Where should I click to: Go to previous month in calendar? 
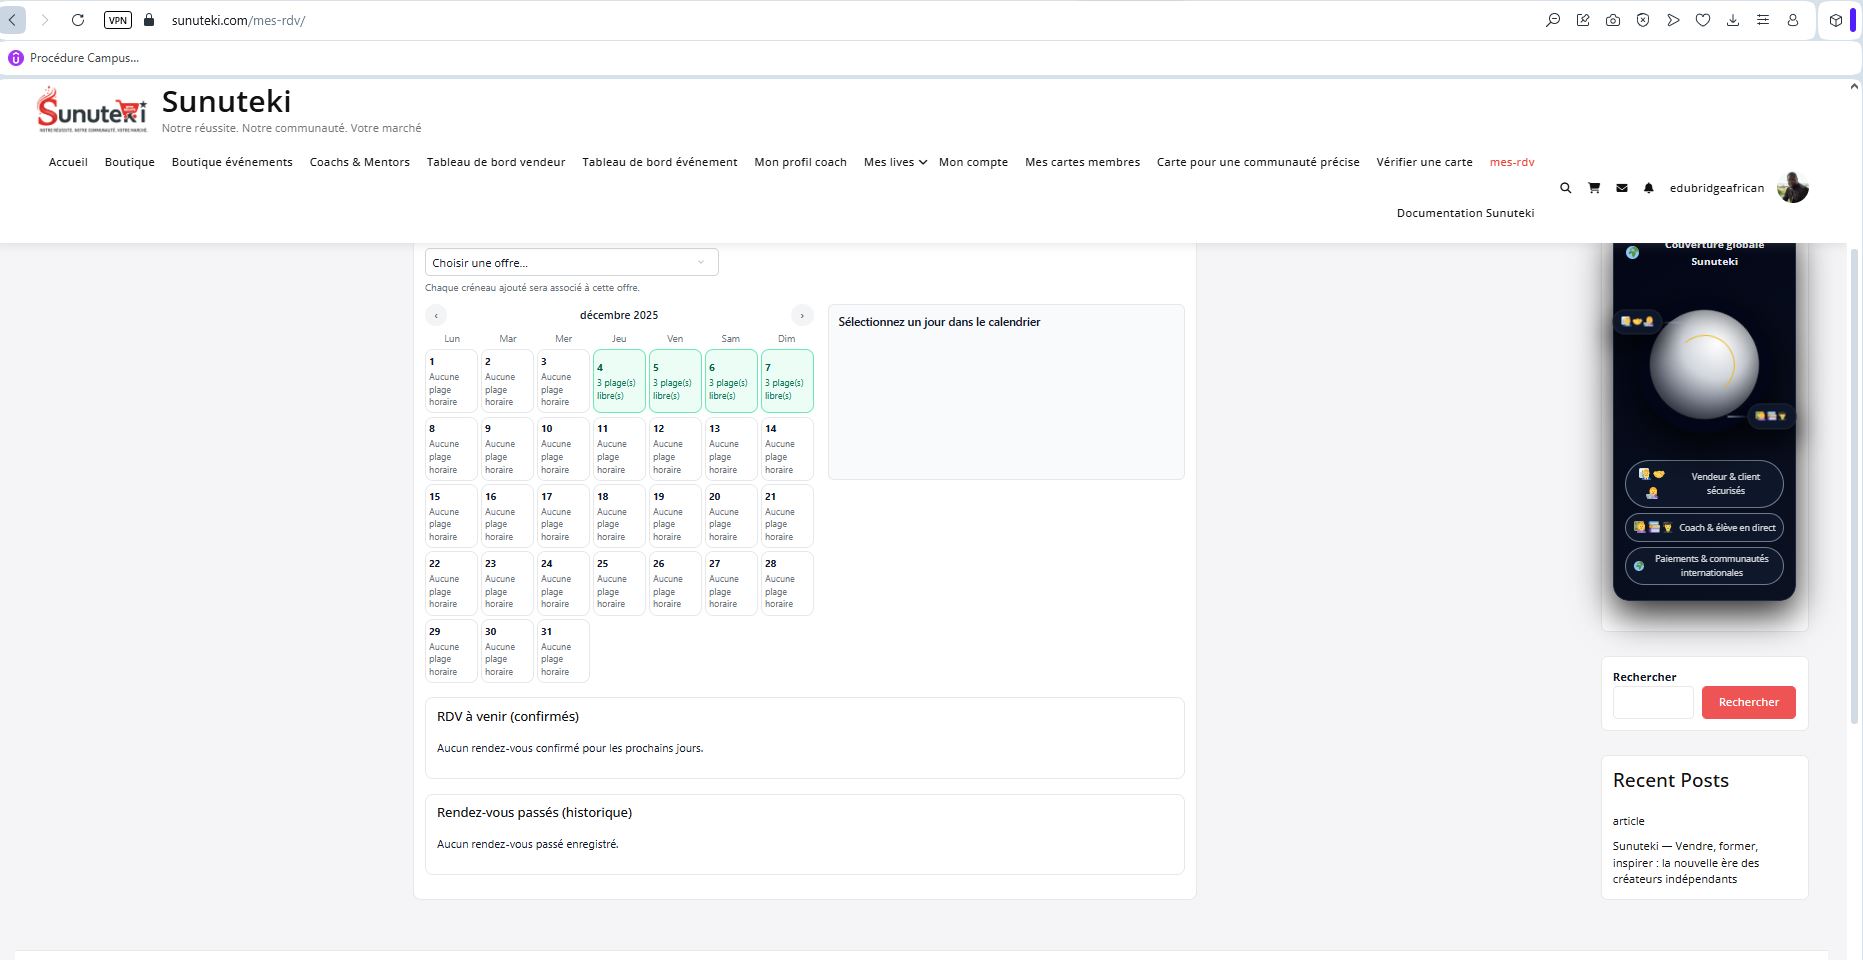point(436,316)
